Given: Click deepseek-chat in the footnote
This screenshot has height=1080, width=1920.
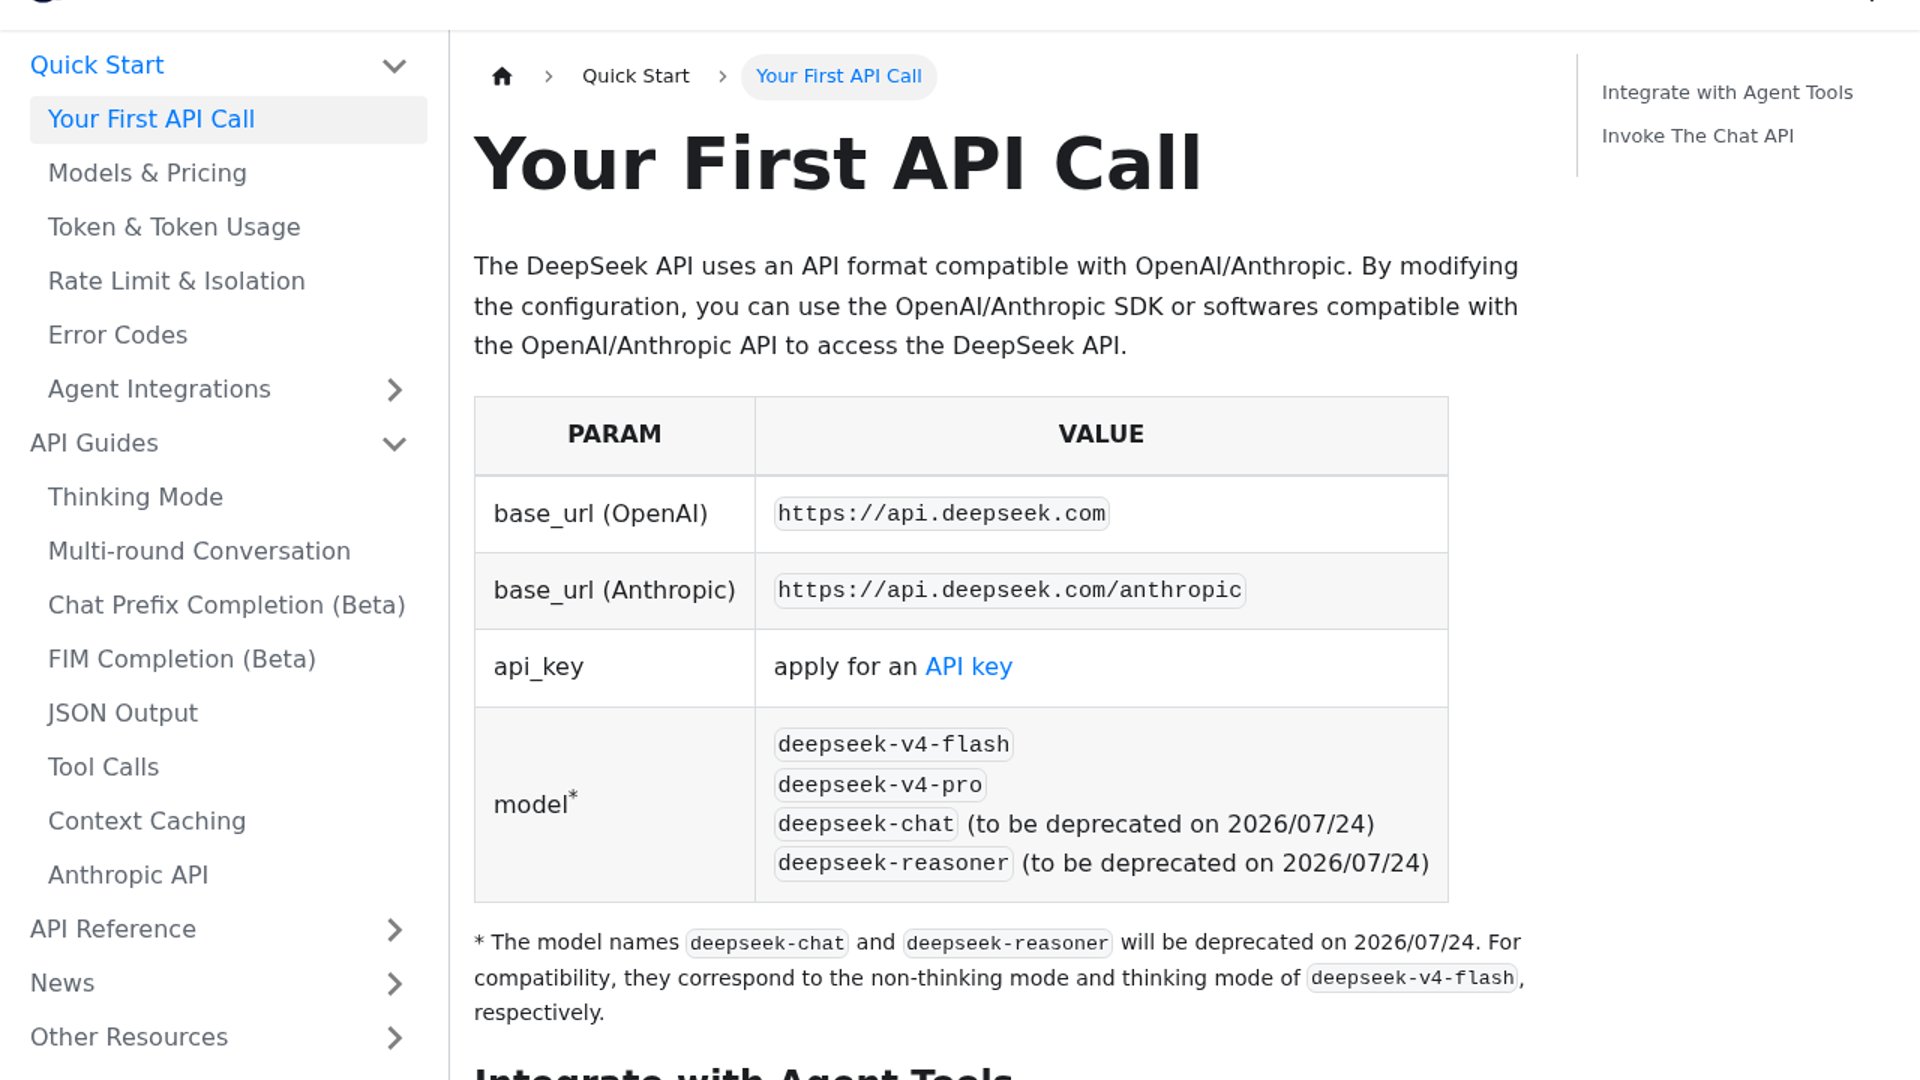Looking at the screenshot, I should (767, 943).
